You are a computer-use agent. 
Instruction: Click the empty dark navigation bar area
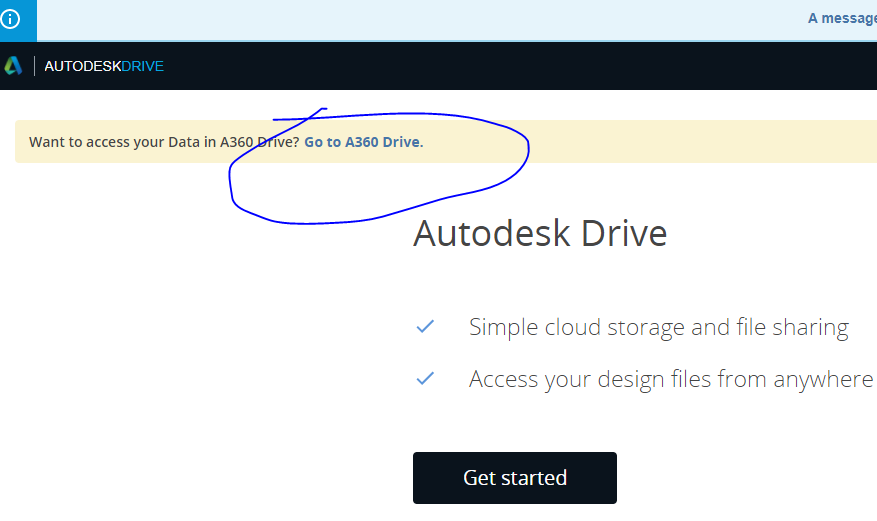click(500, 66)
